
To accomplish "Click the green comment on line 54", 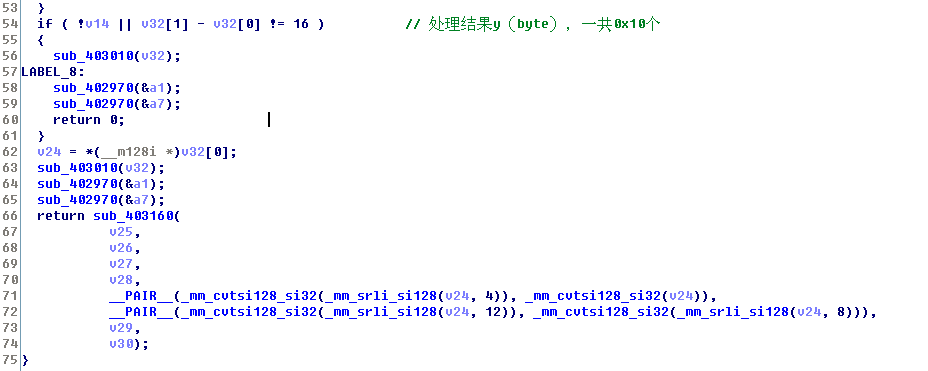I will click(532, 24).
